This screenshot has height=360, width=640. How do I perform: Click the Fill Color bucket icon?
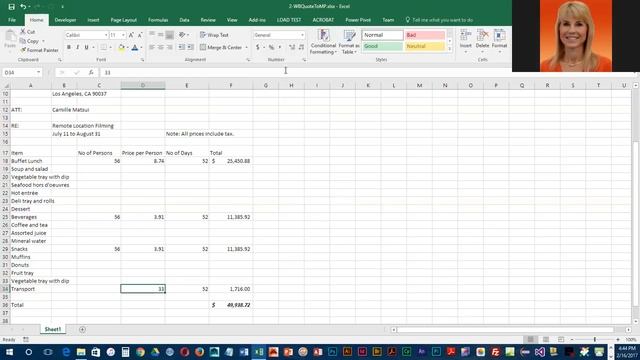121,47
